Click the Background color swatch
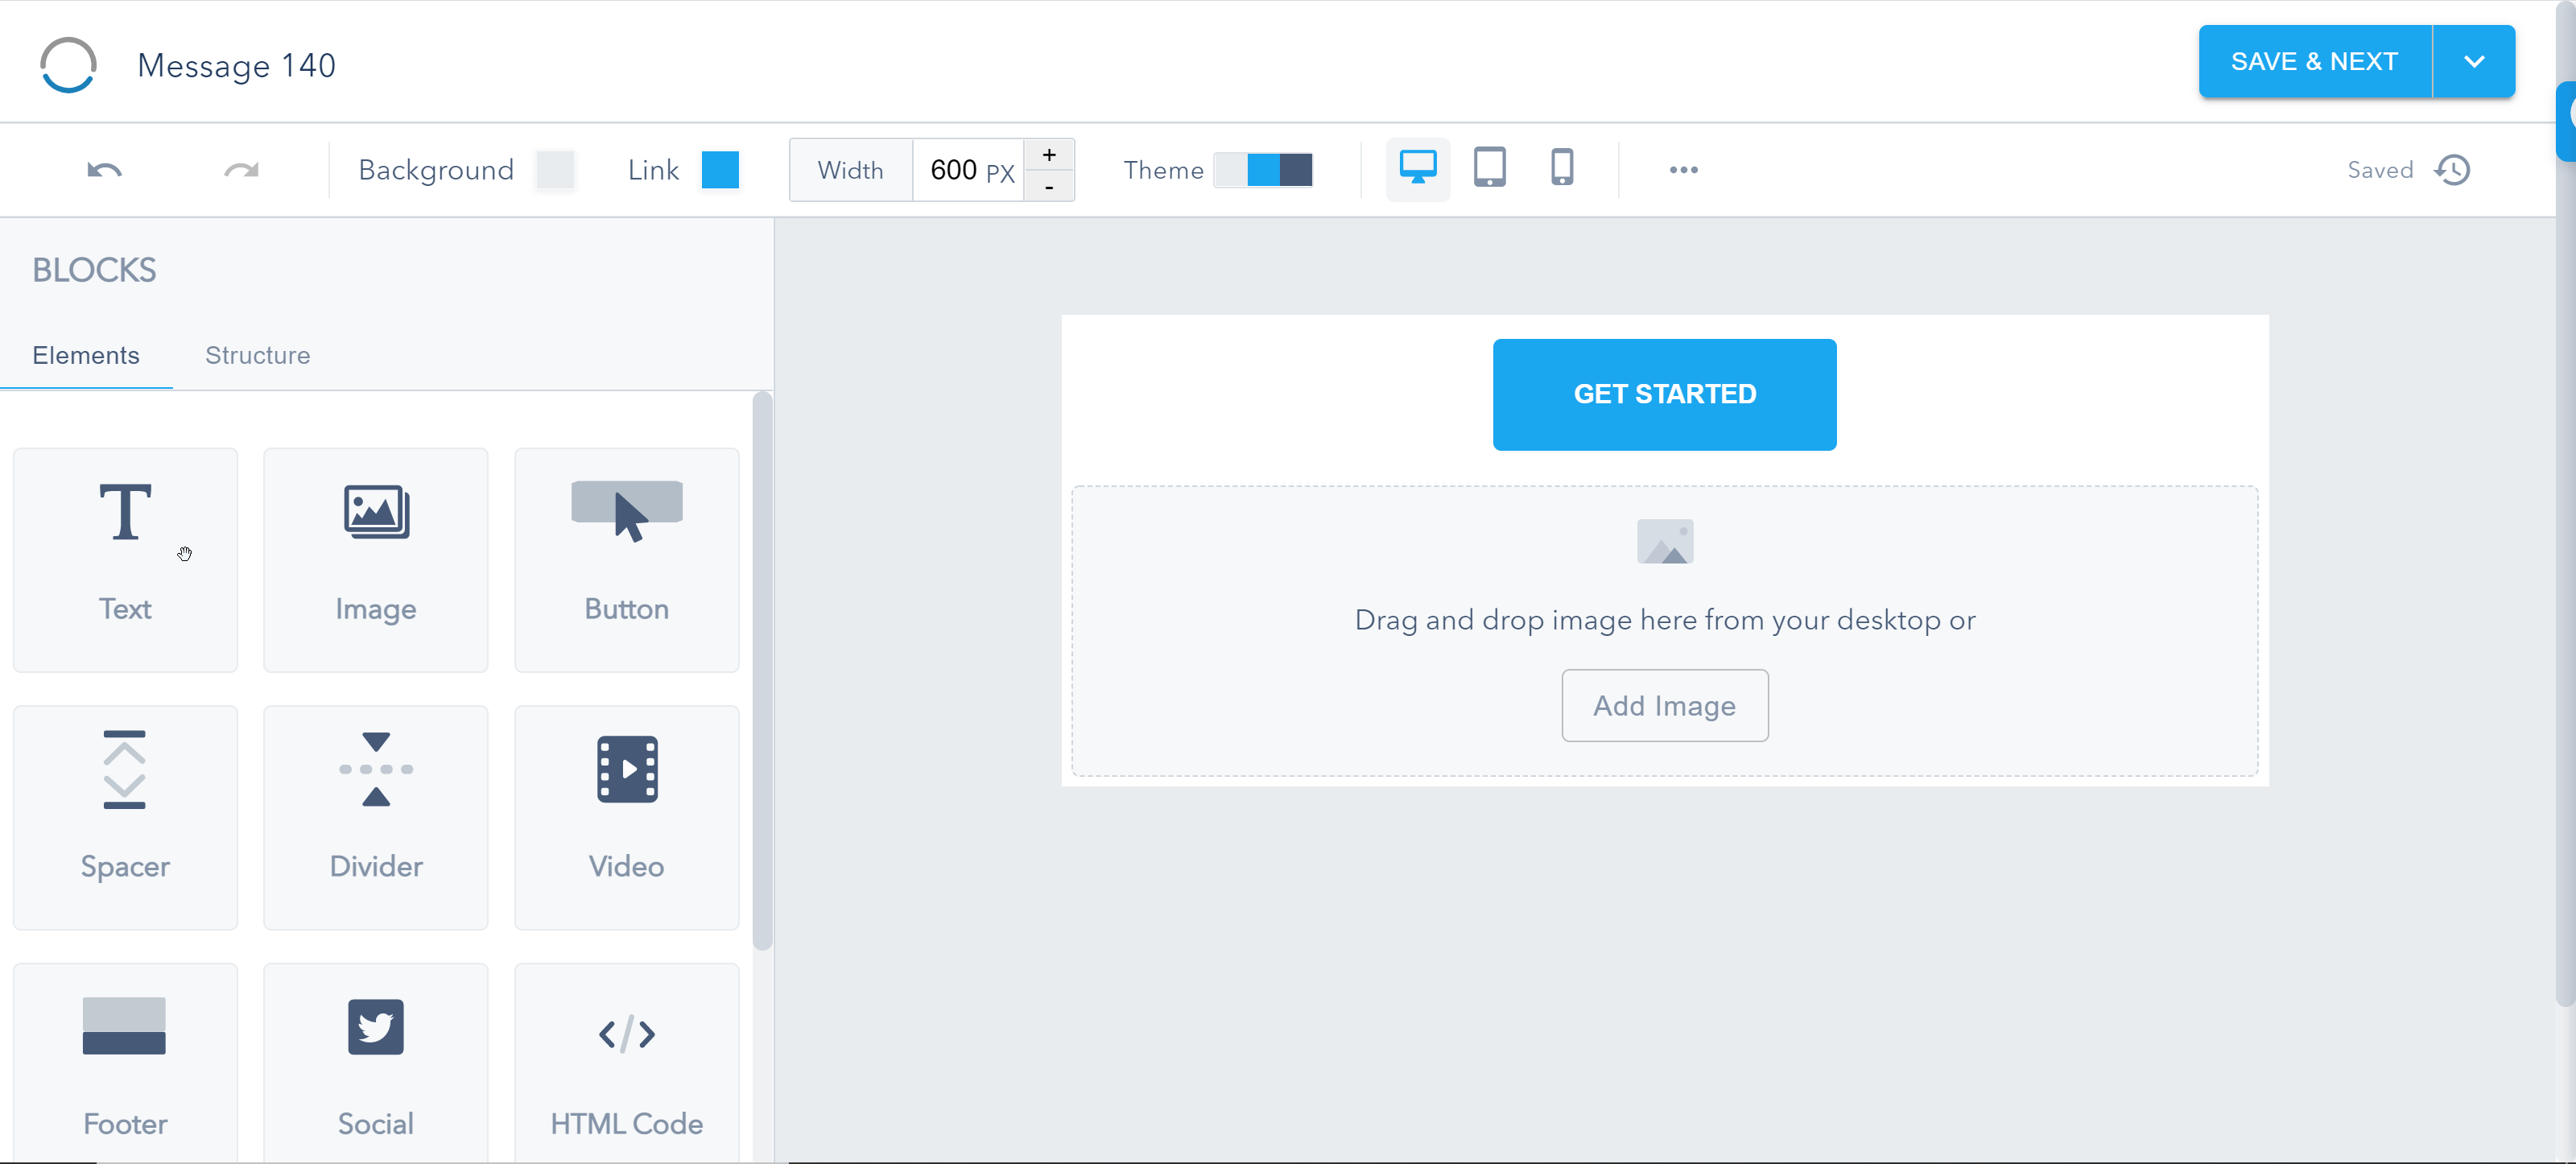 [x=557, y=169]
